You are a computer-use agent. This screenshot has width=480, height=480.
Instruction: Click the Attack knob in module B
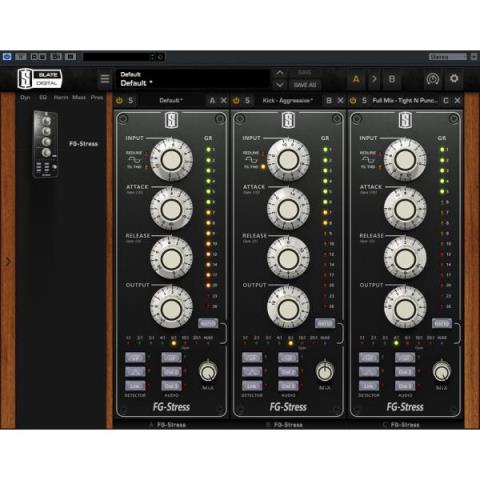(x=288, y=209)
